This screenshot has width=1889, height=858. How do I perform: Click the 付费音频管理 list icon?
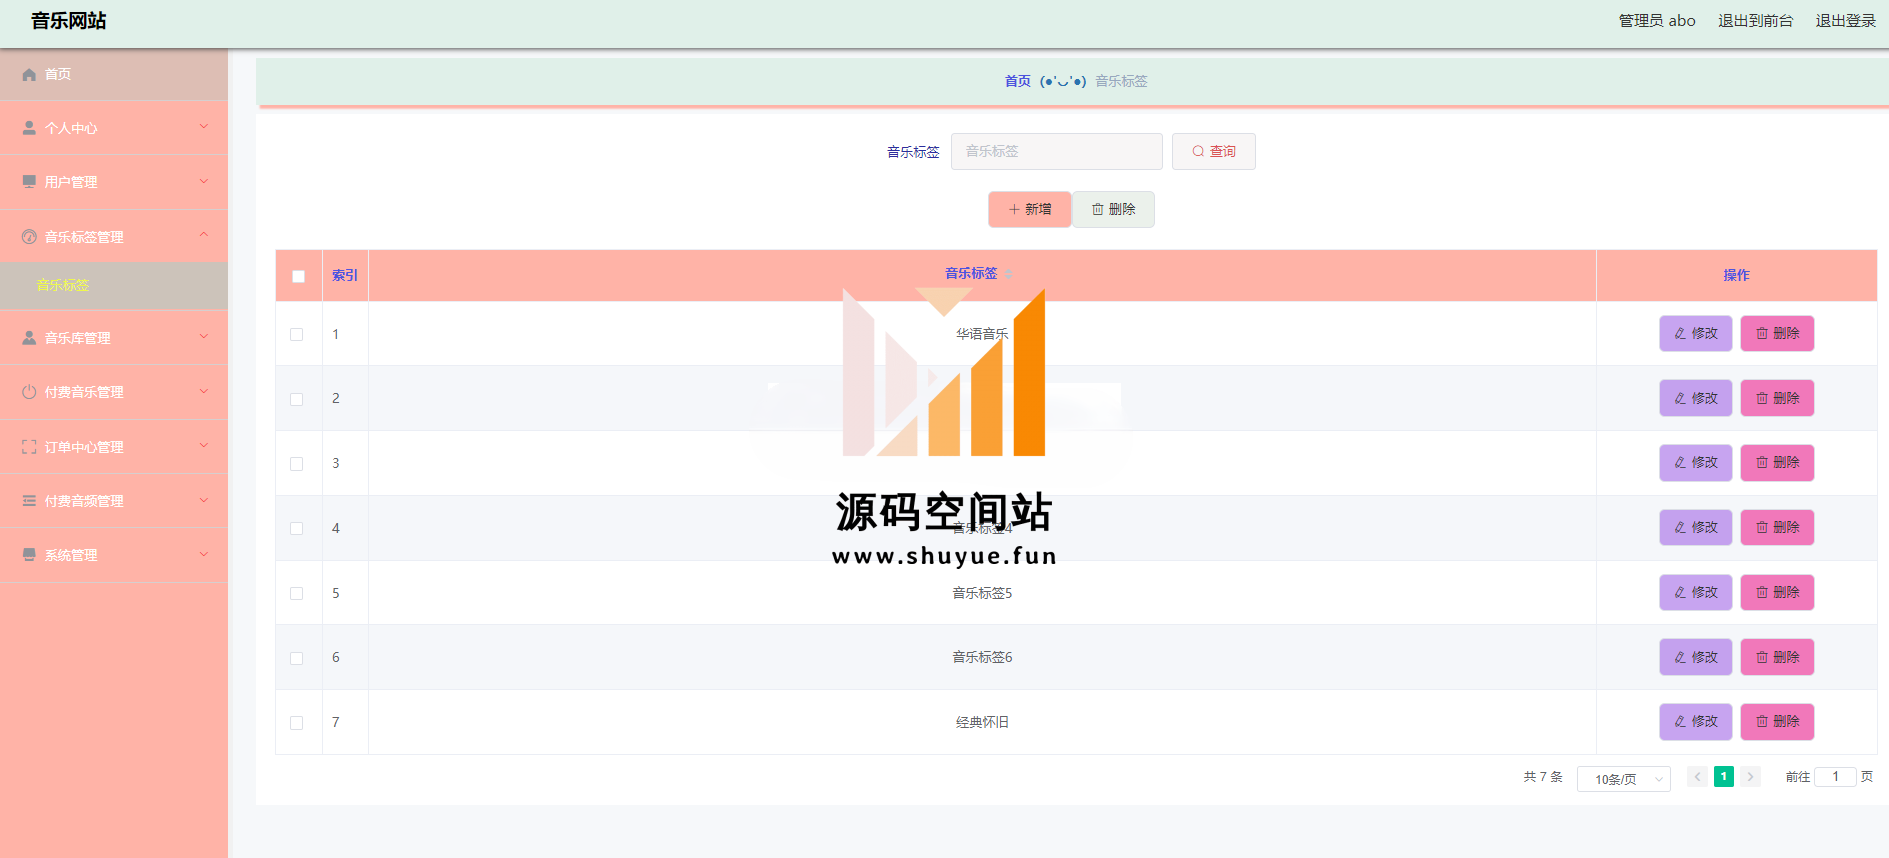(x=29, y=501)
